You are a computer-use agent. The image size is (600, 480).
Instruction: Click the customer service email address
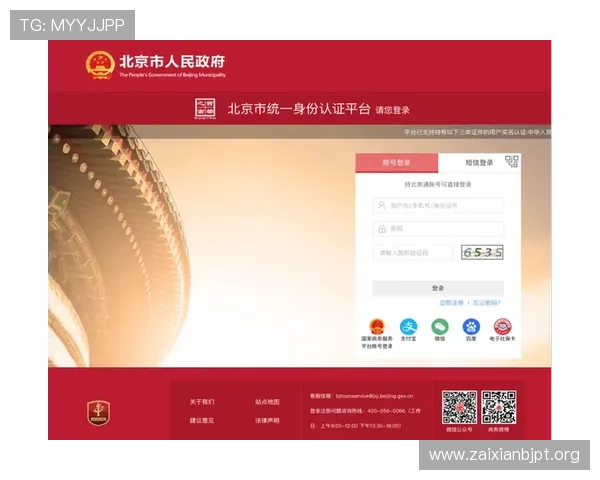[374, 396]
